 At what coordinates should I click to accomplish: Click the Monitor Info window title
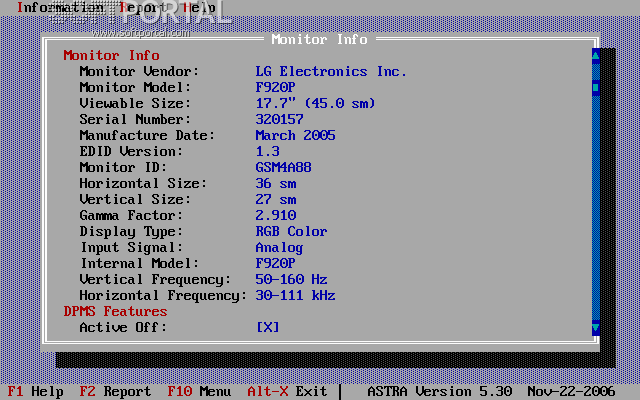coord(319,40)
